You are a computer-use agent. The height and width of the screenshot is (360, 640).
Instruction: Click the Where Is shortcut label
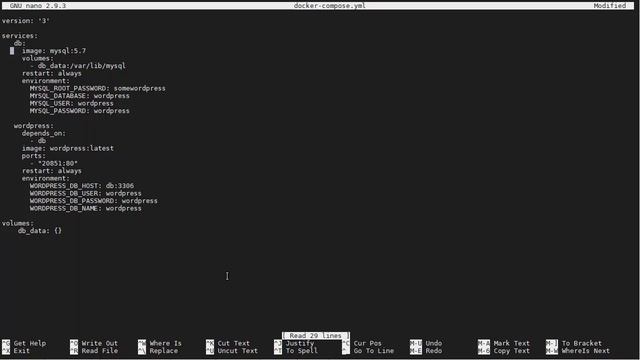[165, 343]
